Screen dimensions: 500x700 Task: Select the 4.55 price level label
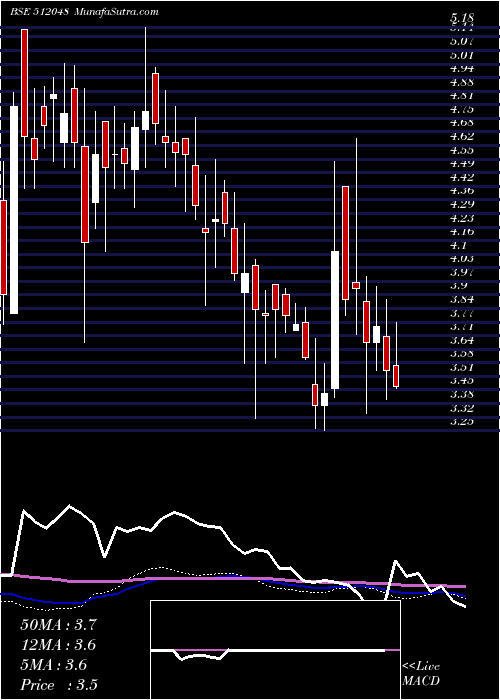[x=462, y=150]
